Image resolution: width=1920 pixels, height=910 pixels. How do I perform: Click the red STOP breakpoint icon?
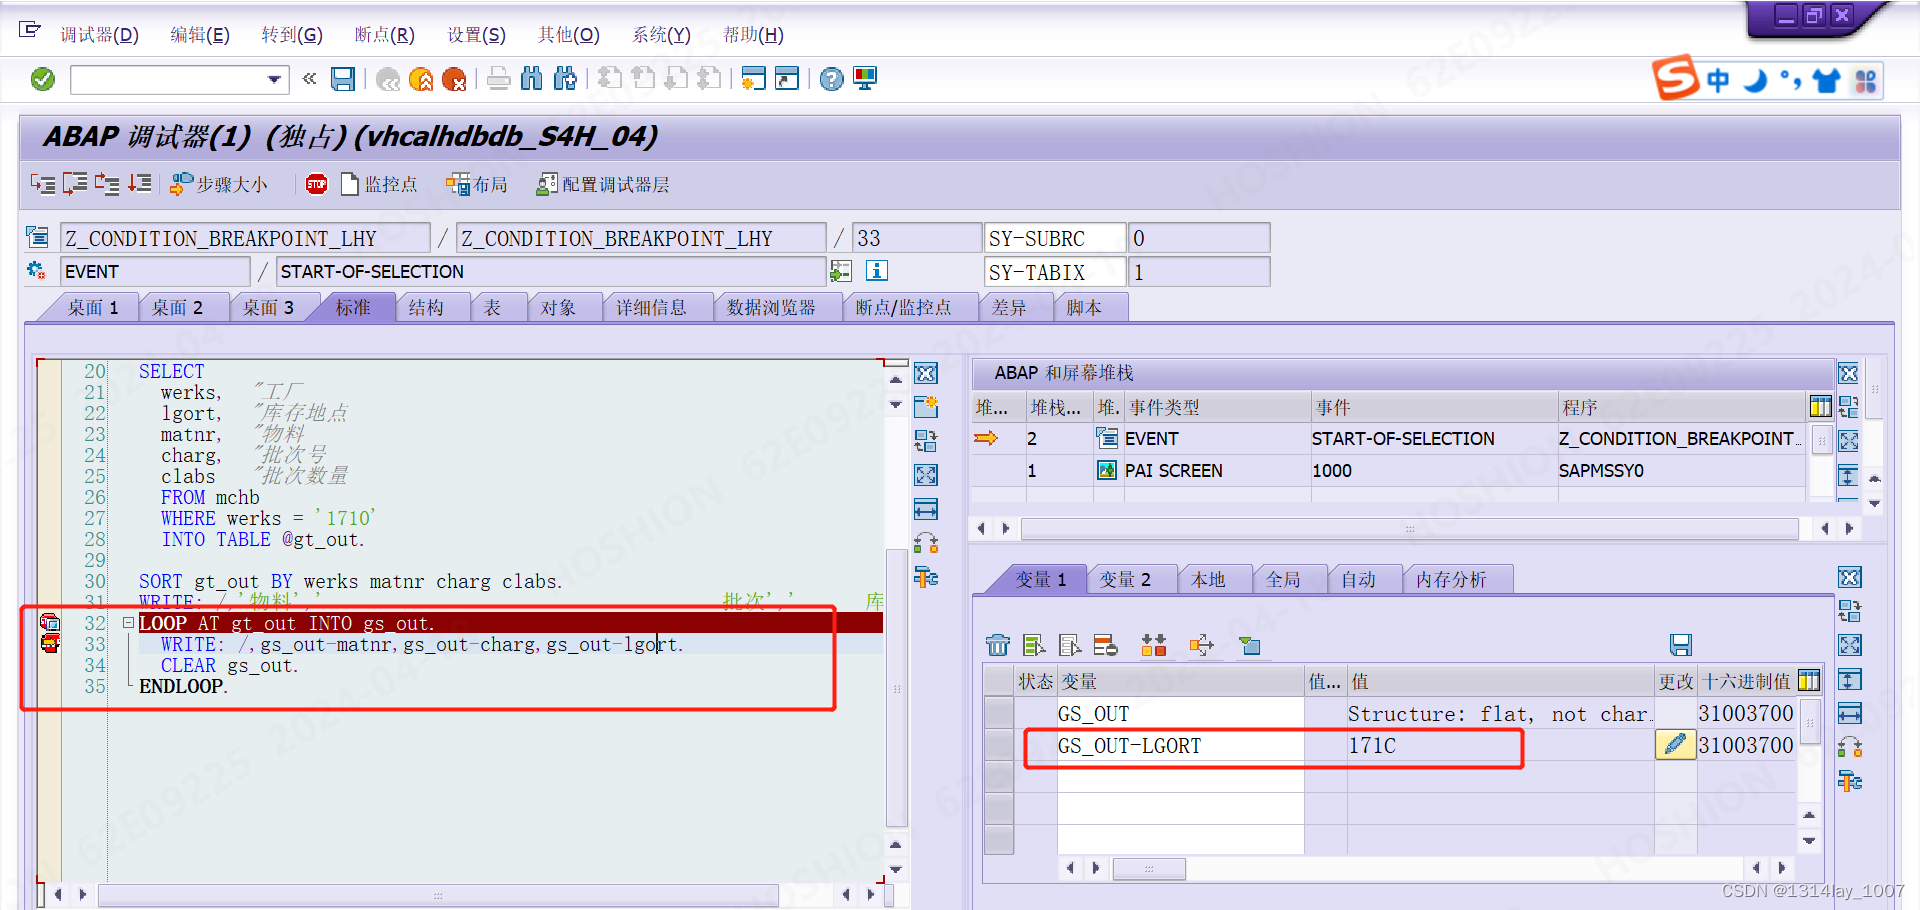(x=317, y=184)
